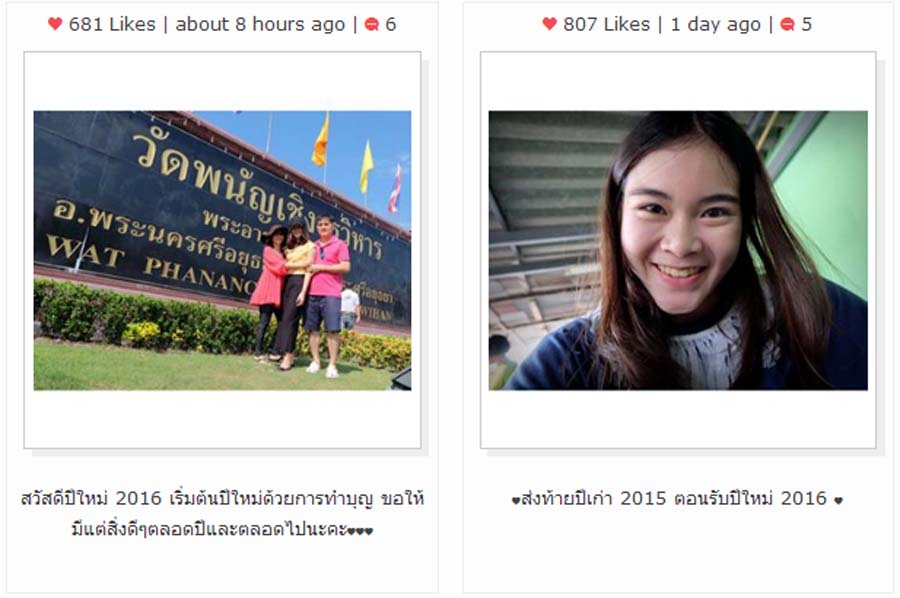Click the comment count number 6
The height and width of the screenshot is (598, 900).
pos(391,24)
